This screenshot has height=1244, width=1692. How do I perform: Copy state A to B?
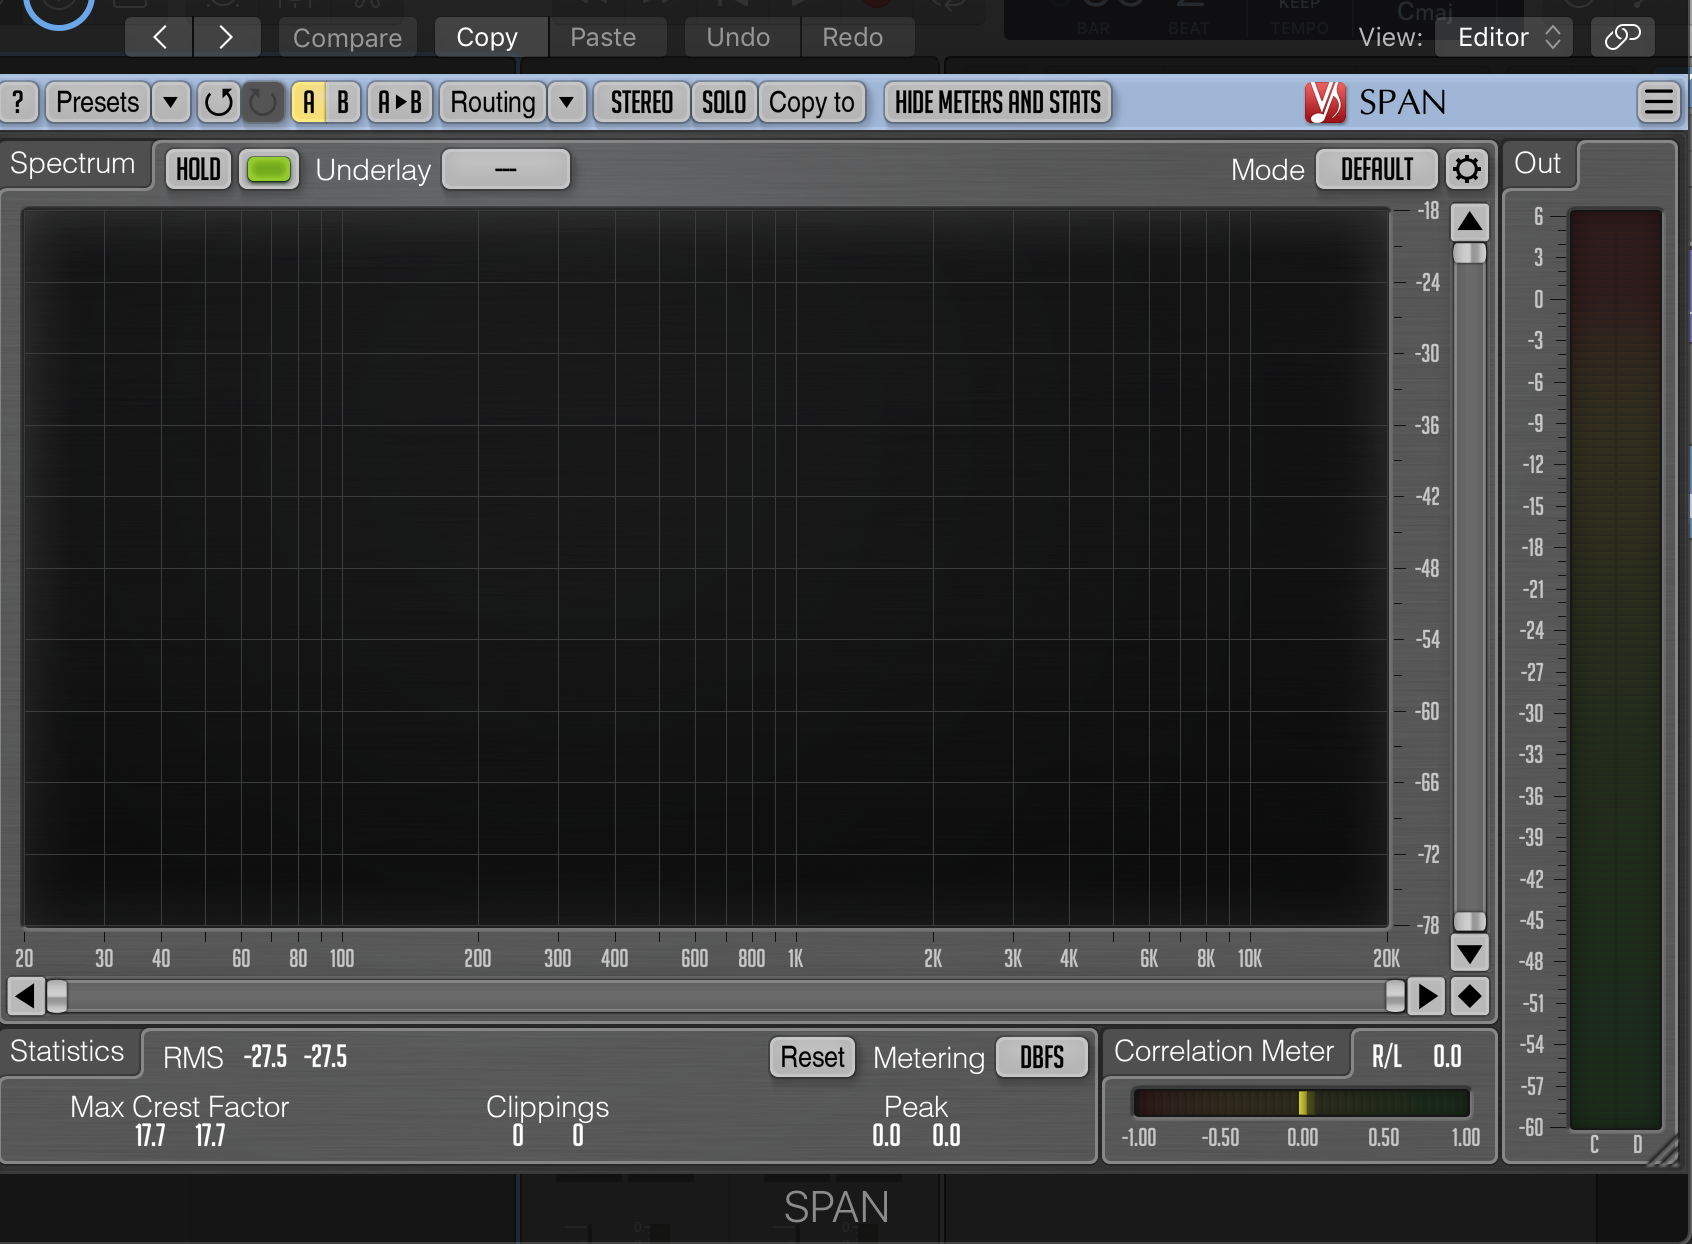pos(400,102)
